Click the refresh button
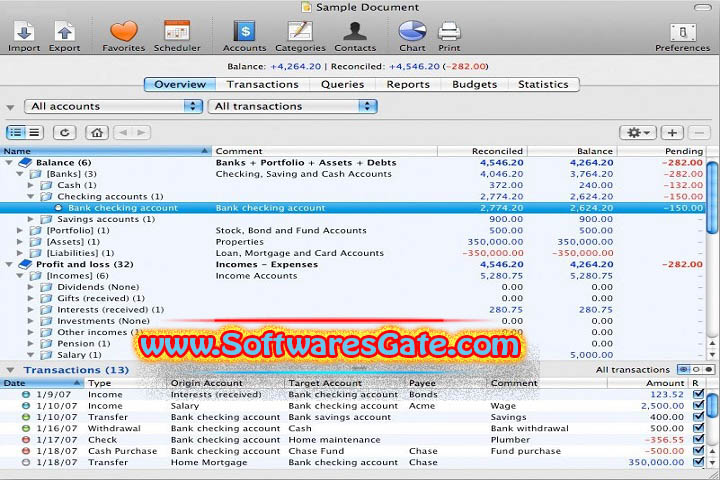 point(64,133)
